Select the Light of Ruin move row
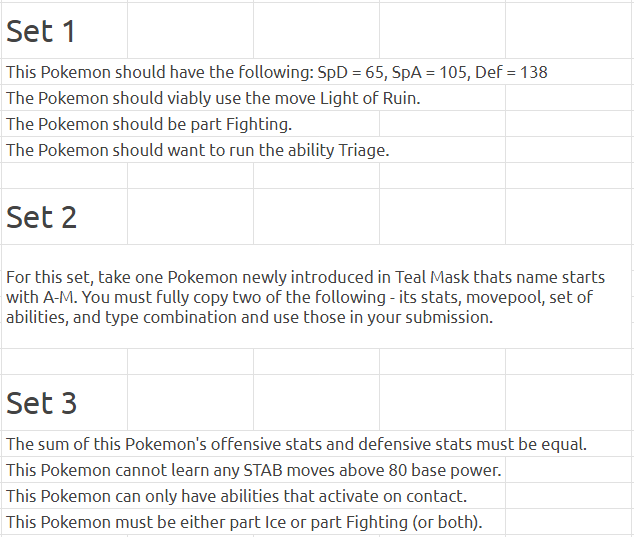This screenshot has width=634, height=537. (253, 98)
